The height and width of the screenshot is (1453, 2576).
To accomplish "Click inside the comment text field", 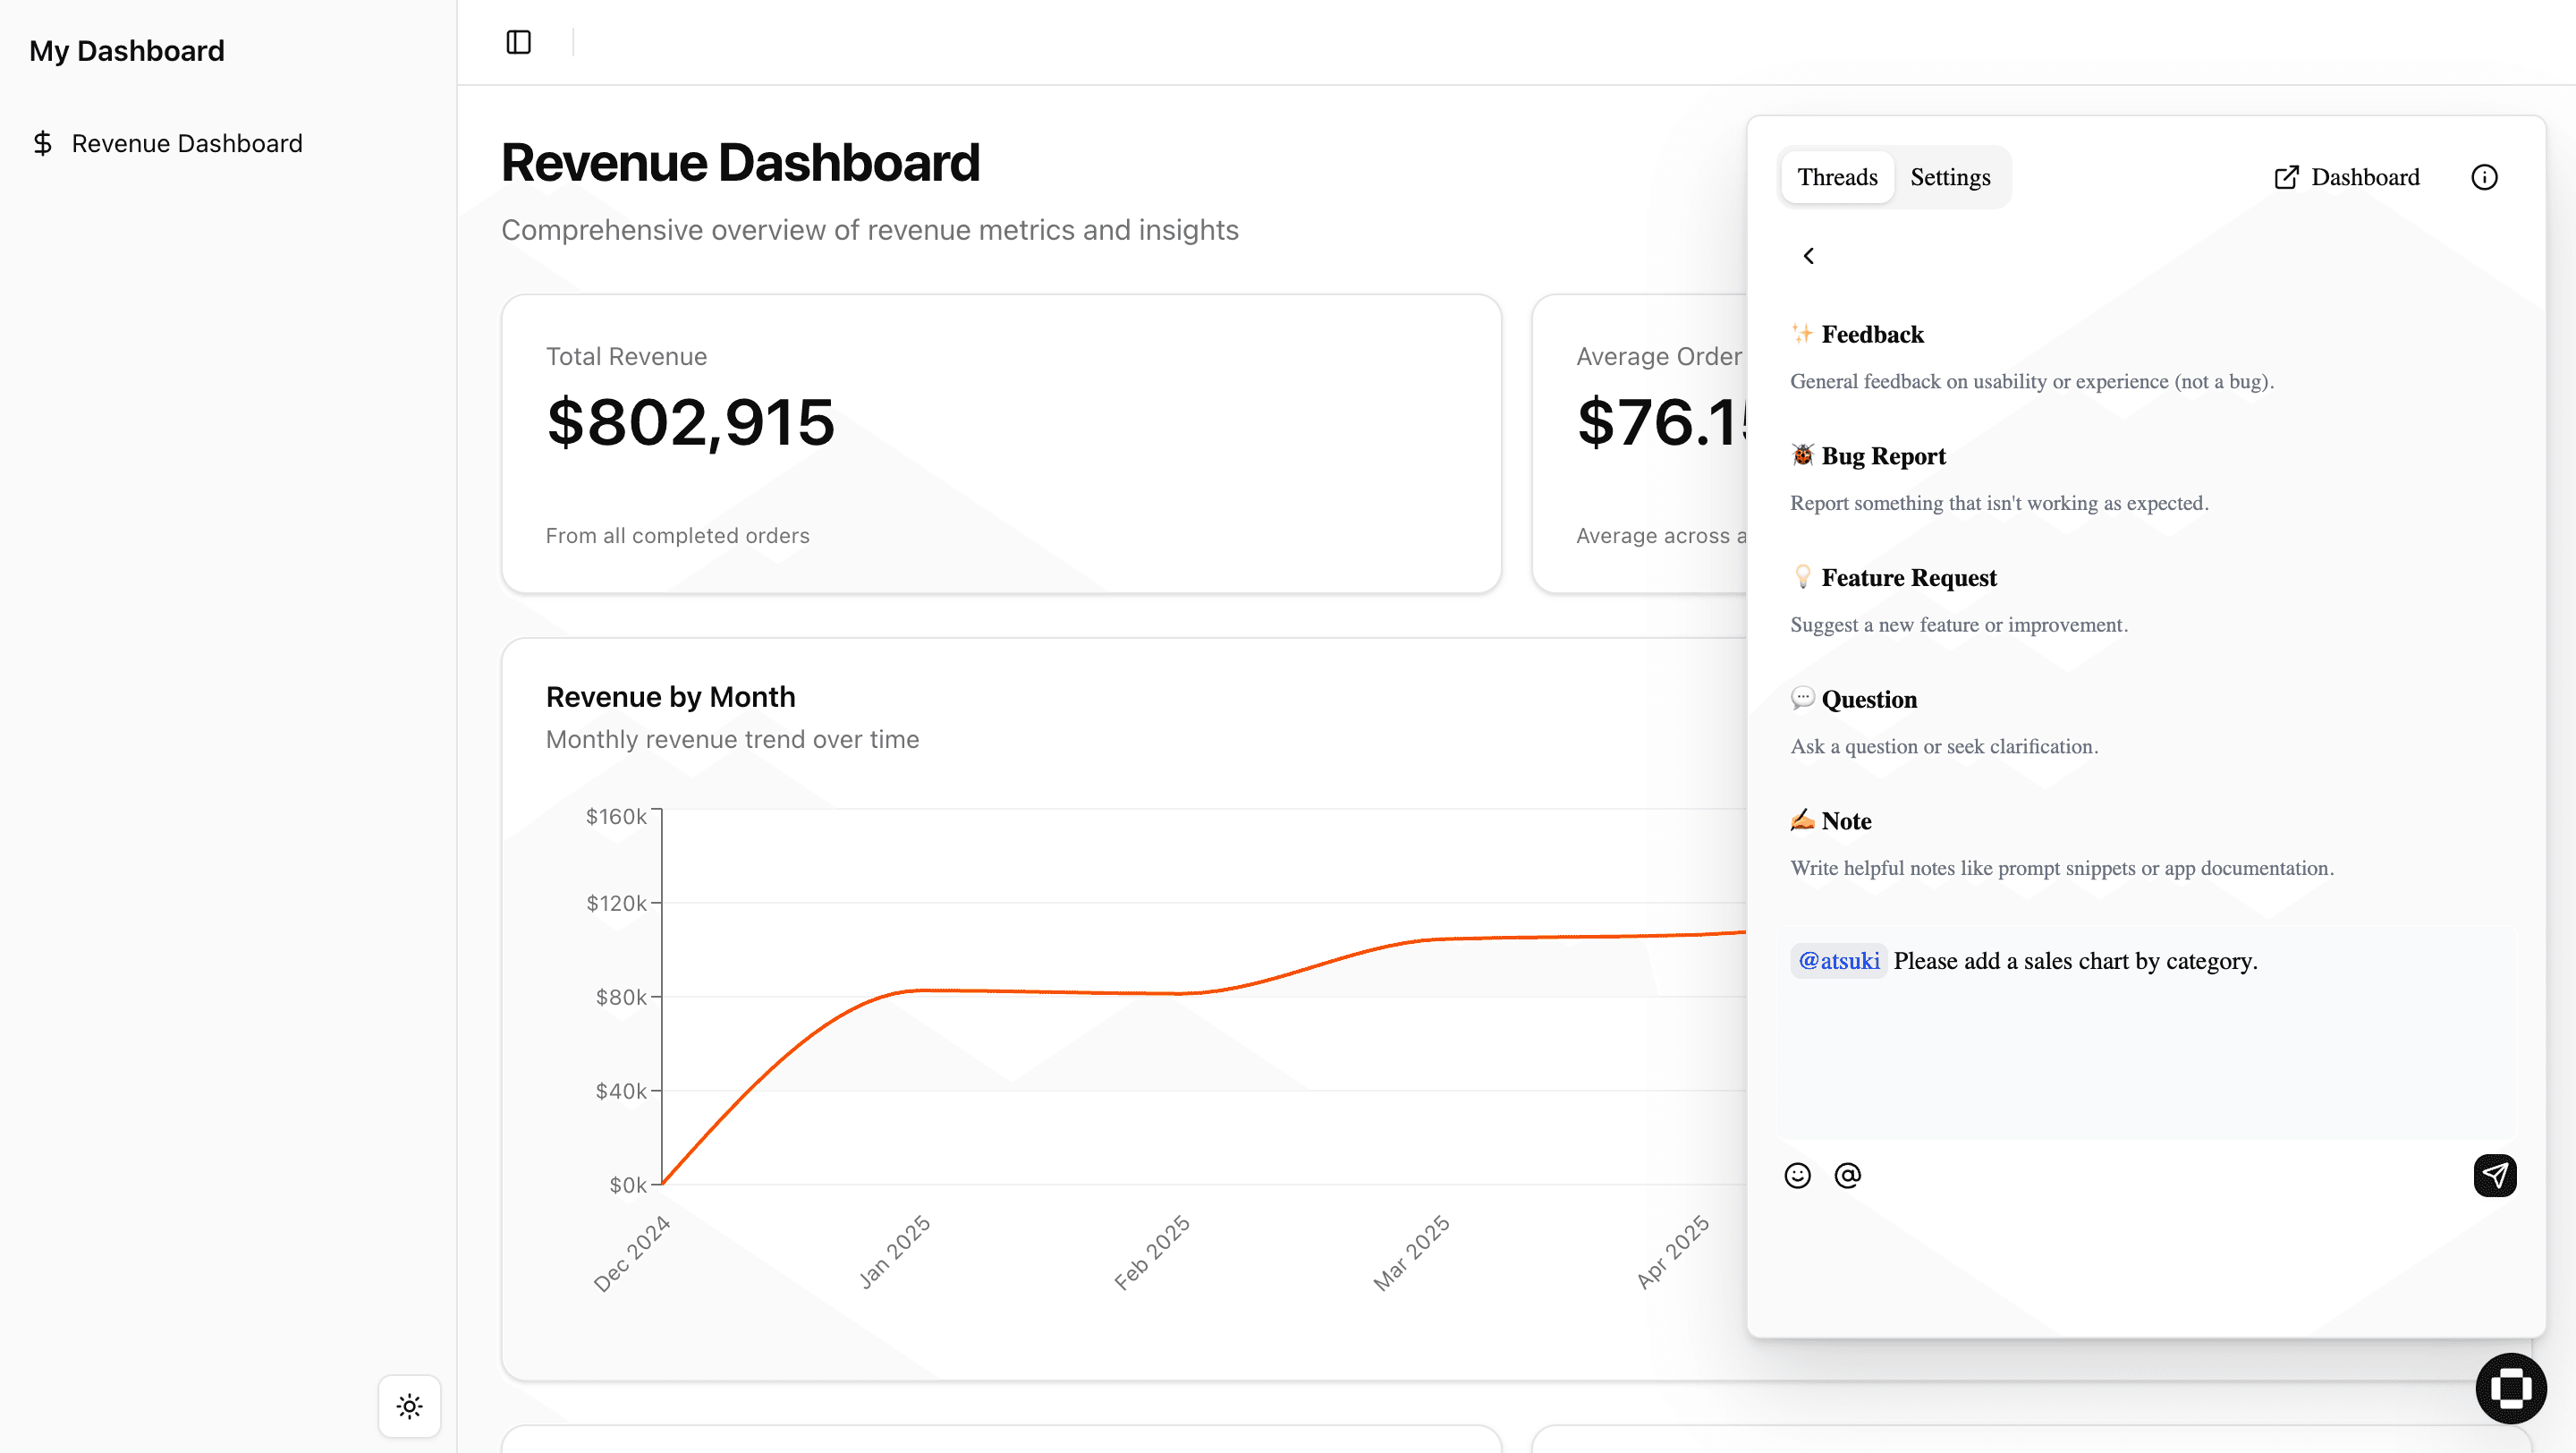I will [2146, 1060].
